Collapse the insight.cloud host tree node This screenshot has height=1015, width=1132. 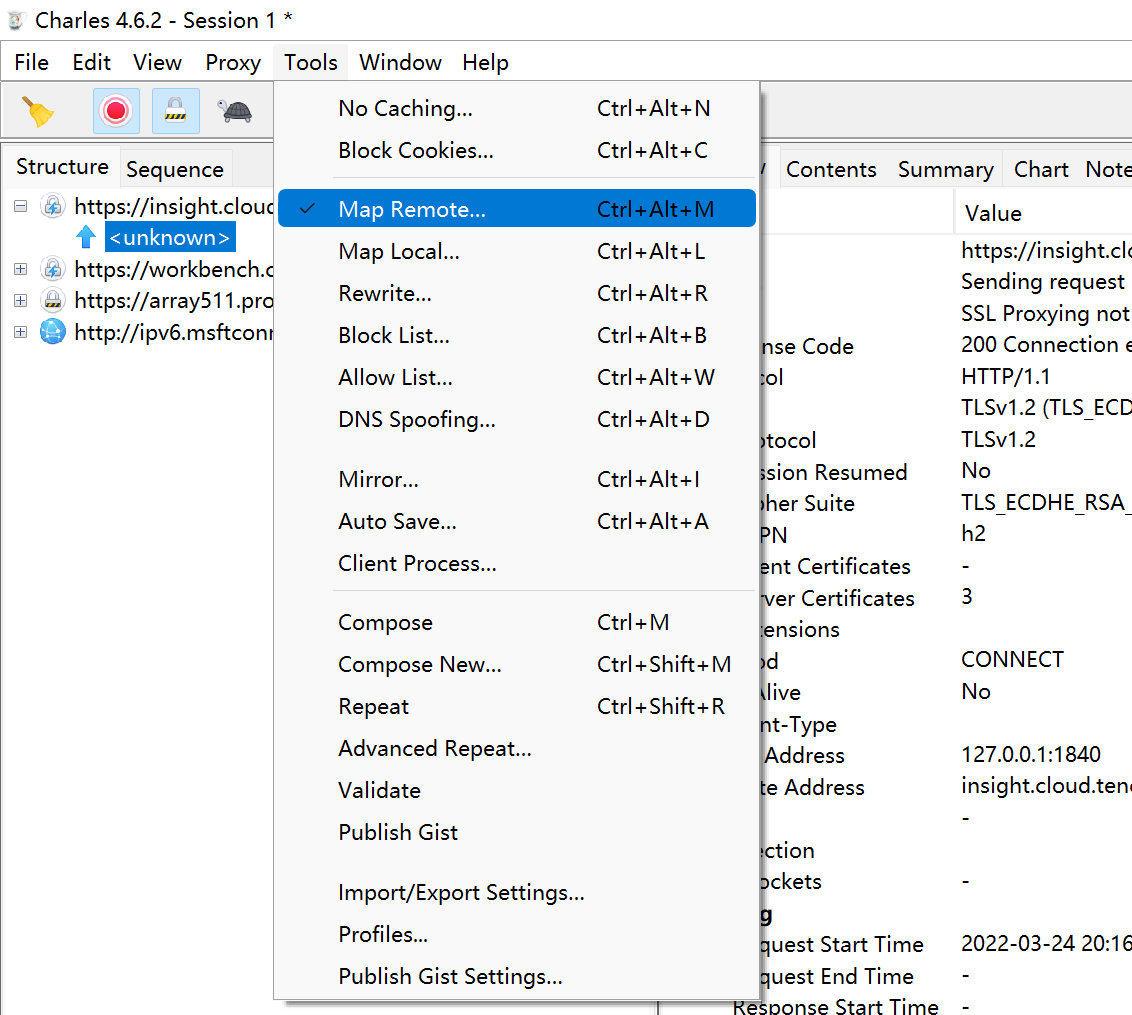(x=20, y=206)
